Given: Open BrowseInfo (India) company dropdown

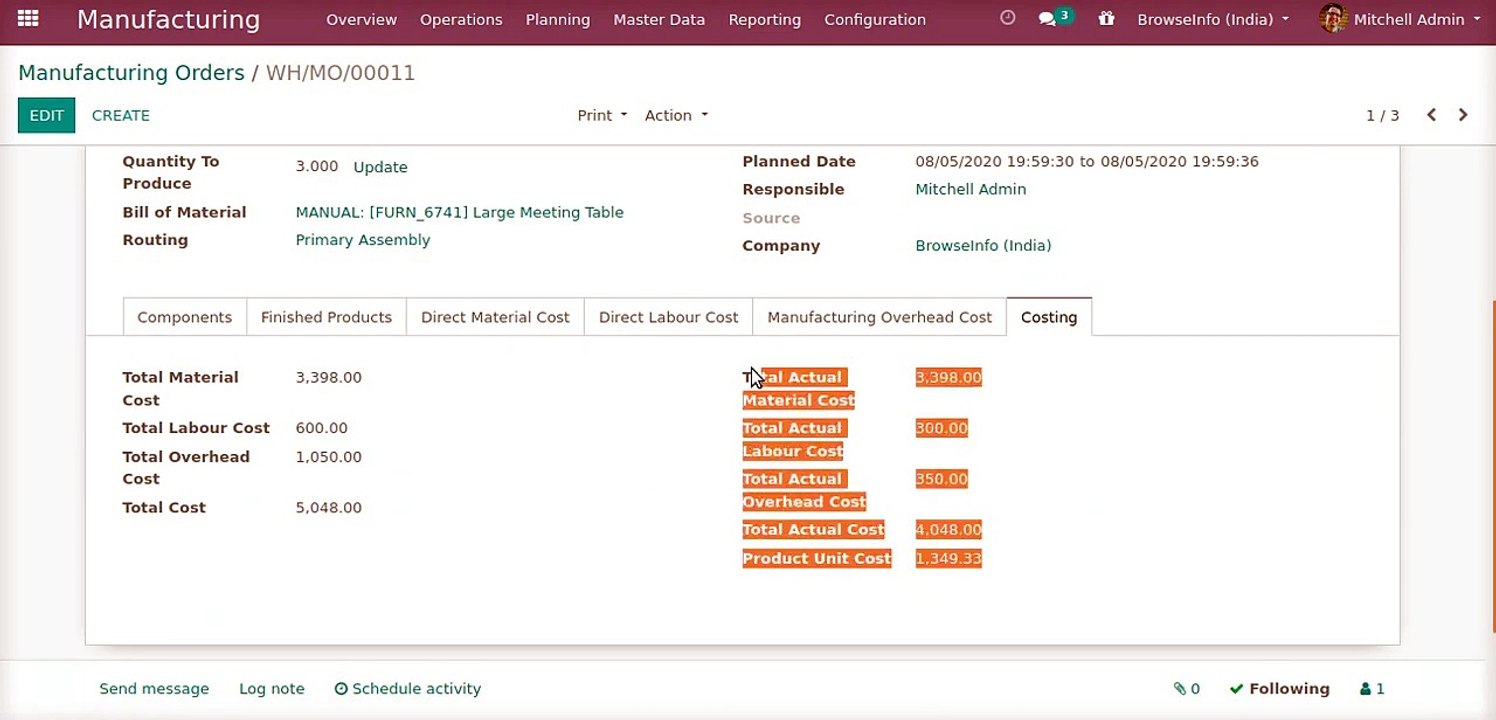Looking at the screenshot, I should tap(1213, 19).
